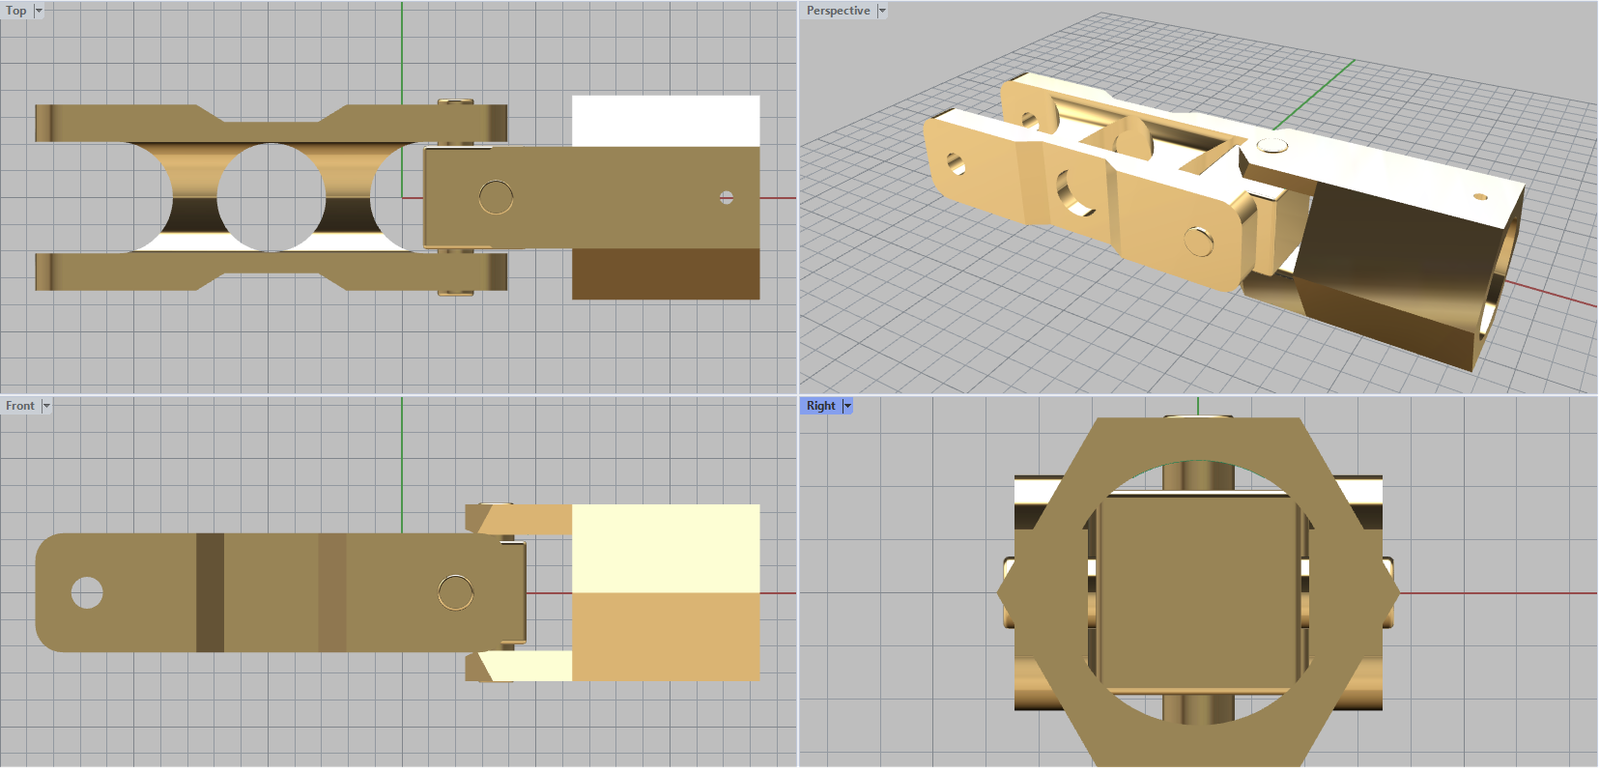The height and width of the screenshot is (772, 1600).
Task: Click the square center face in Right view
Action: 1197,592
